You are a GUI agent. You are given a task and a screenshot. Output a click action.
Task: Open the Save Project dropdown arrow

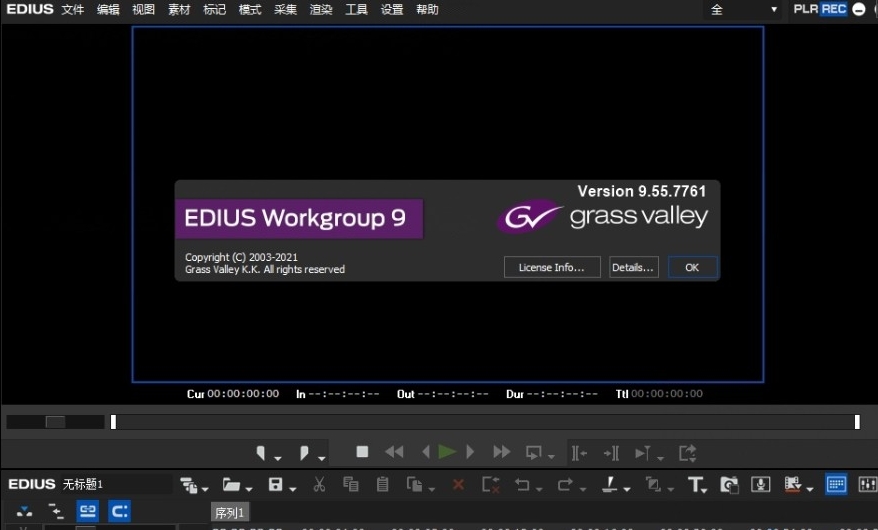tap(293, 489)
